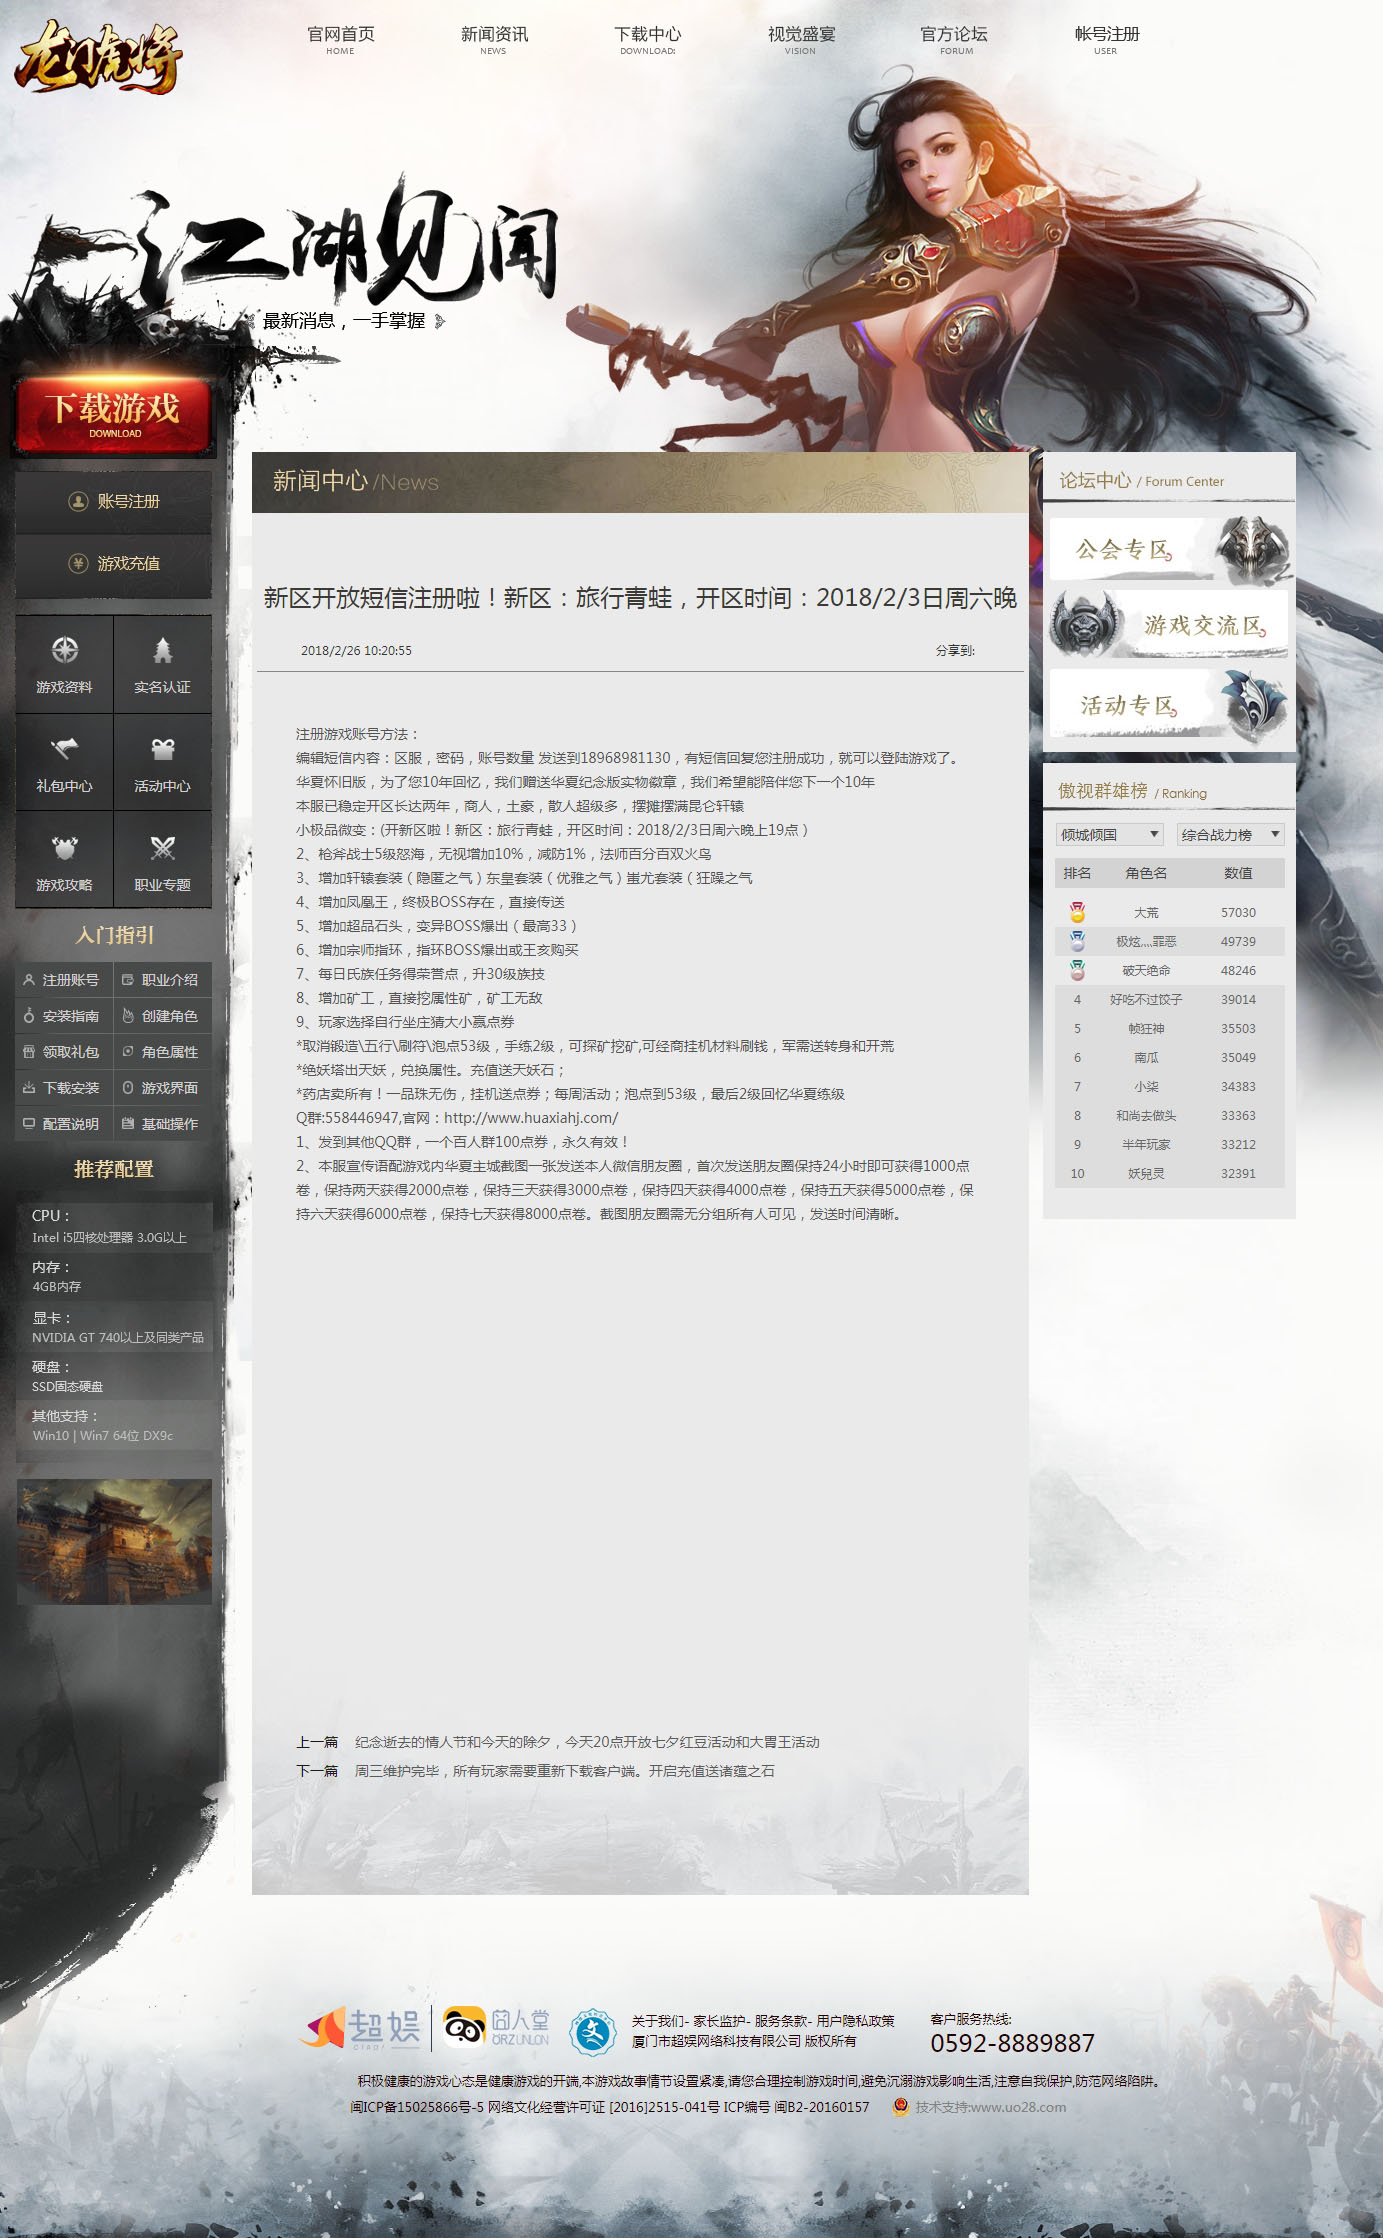This screenshot has width=1383, height=2238.
Task: Open the 综合战力榜 ranking type dropdown
Action: click(x=1230, y=834)
